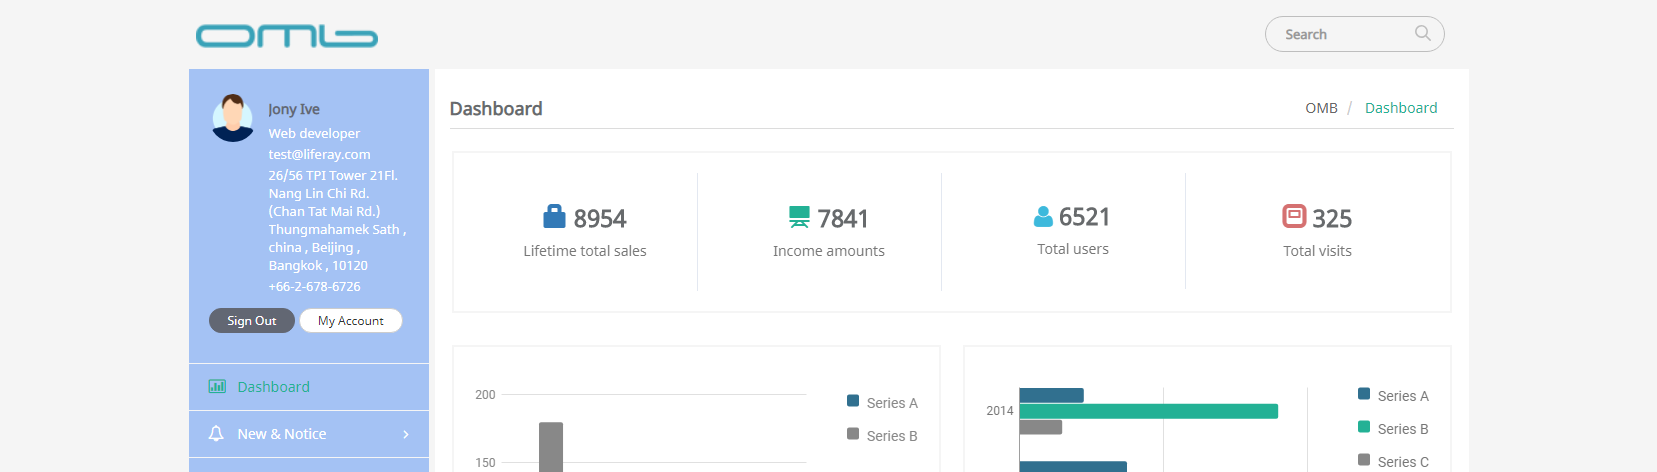Screen dimensions: 1657x472
Task: Expand the New & Notice chevron arrow
Action: (405, 434)
